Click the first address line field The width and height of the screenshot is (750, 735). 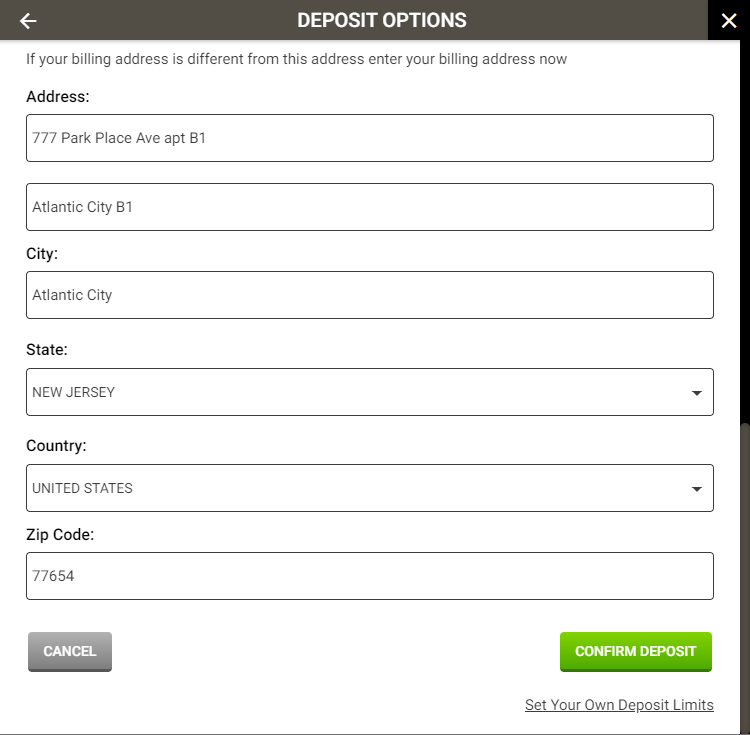click(x=370, y=138)
